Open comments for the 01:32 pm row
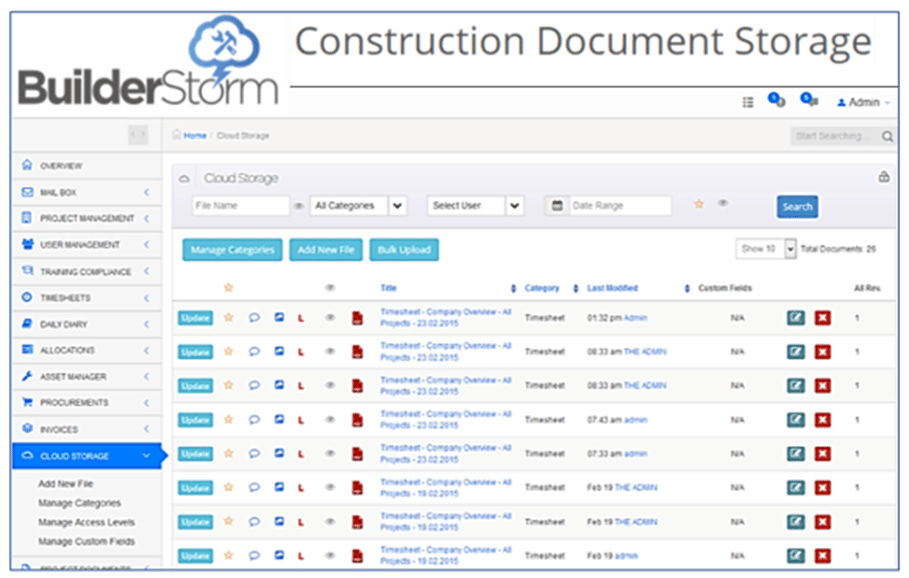 254,318
